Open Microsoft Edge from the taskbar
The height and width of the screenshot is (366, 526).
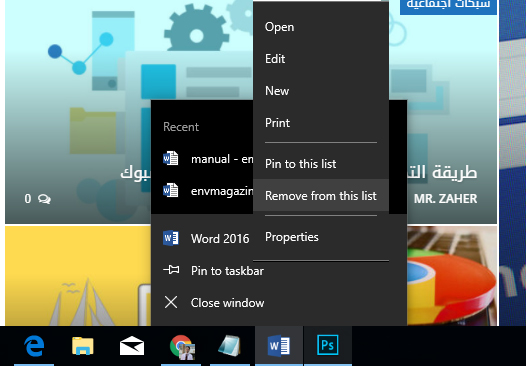click(x=34, y=346)
